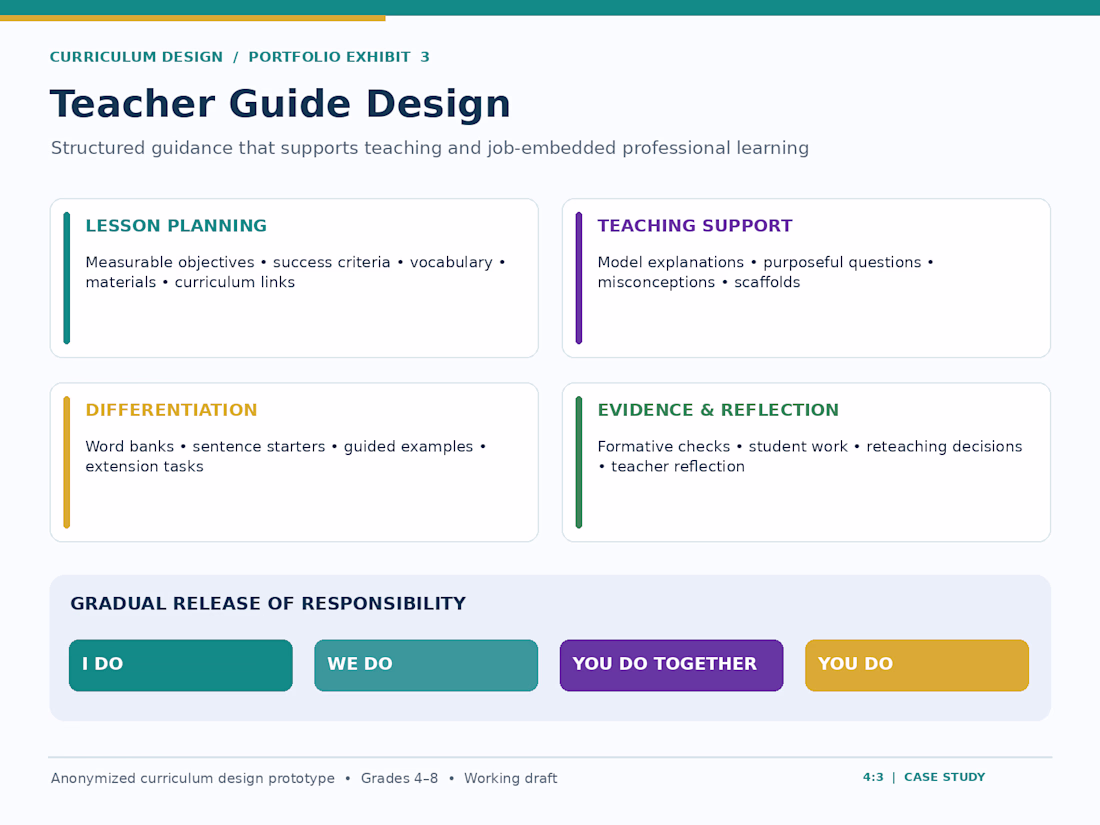Viewport: 1100px width, 825px height.
Task: Click the gold accent bar on Differentiation
Action: 67,462
